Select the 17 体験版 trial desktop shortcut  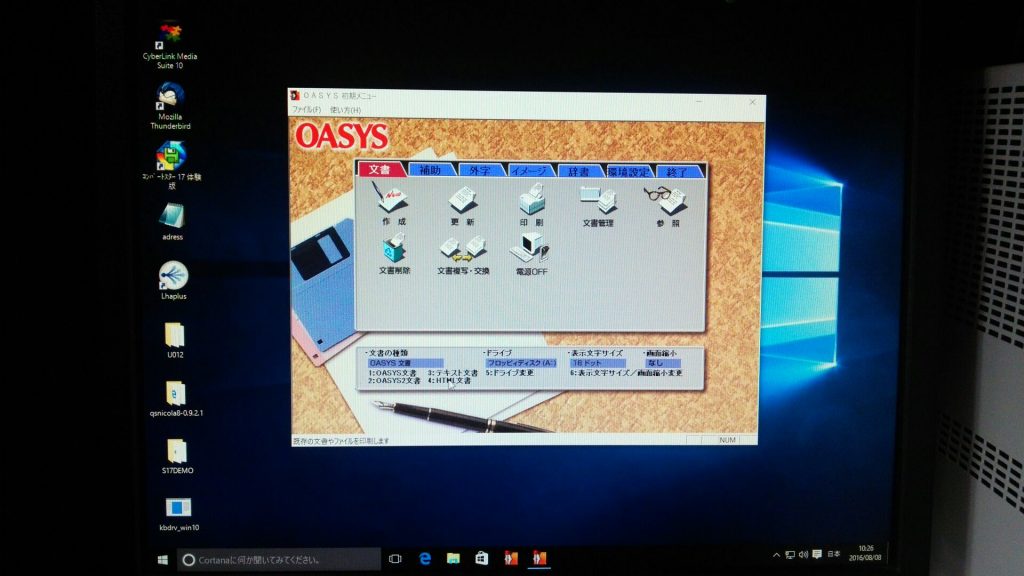coord(172,166)
